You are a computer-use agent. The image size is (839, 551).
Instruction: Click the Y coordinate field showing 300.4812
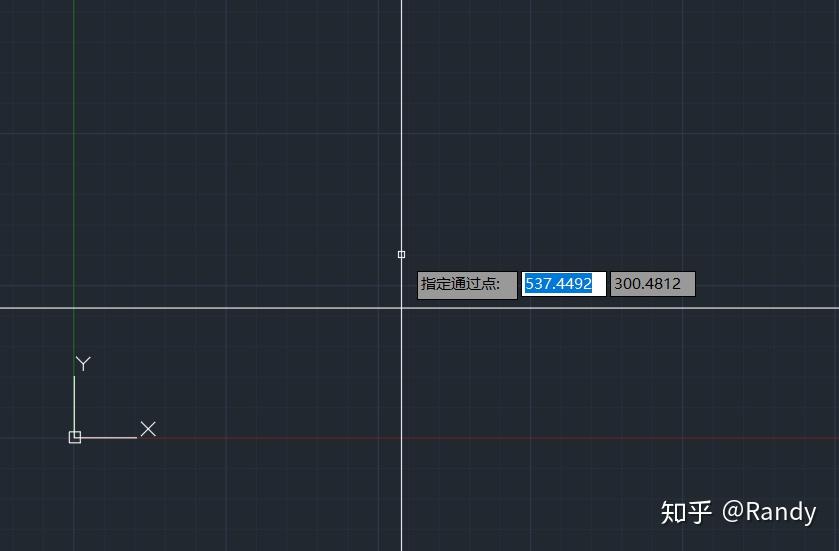pyautogui.click(x=653, y=284)
